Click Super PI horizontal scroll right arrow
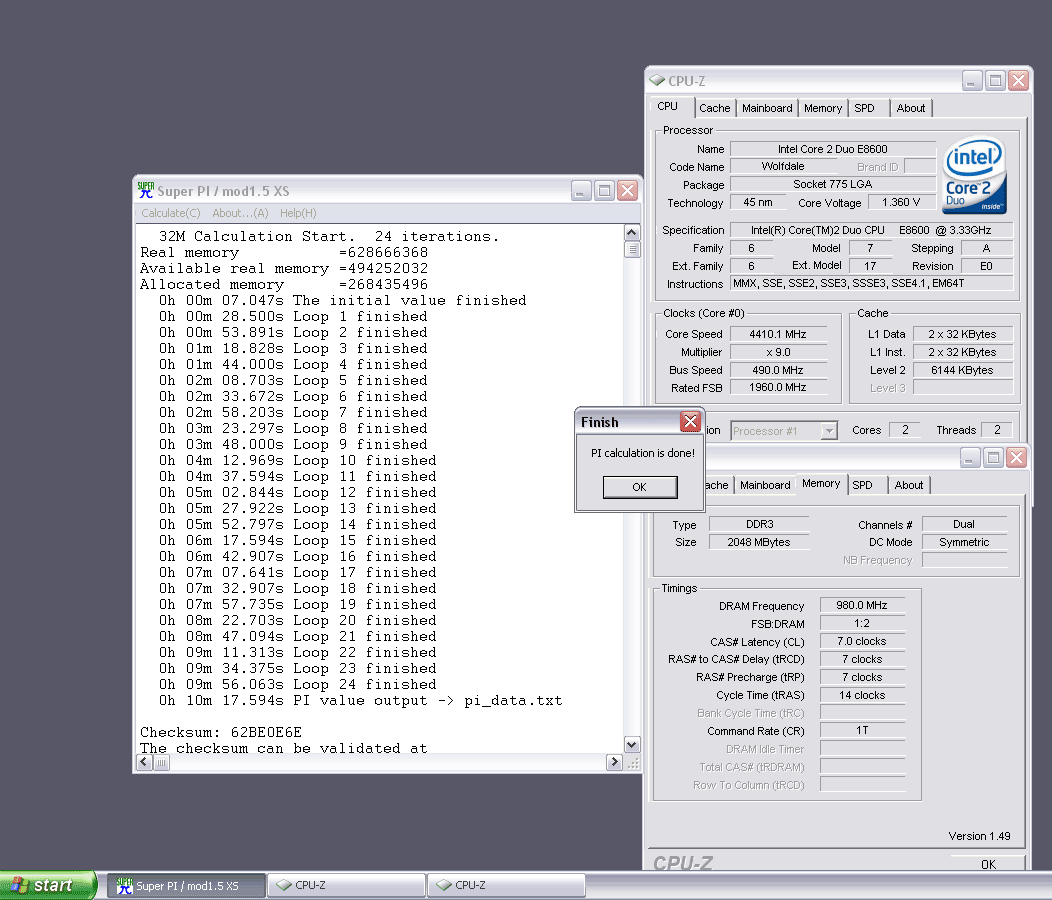 614,762
